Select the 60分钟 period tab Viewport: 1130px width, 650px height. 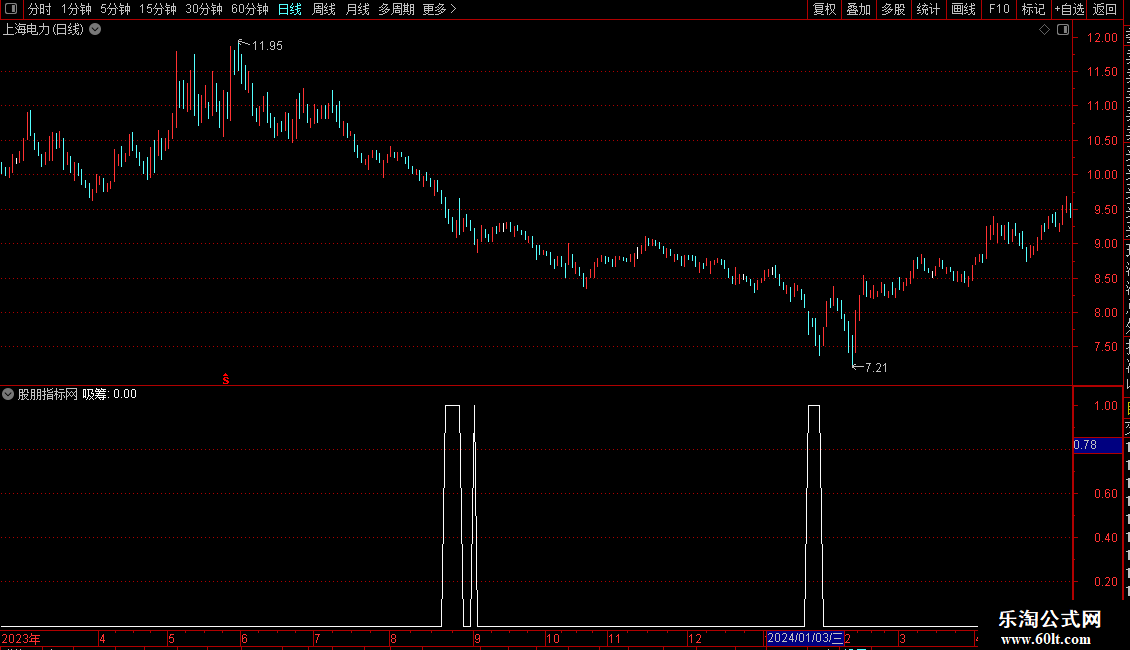pyautogui.click(x=249, y=9)
